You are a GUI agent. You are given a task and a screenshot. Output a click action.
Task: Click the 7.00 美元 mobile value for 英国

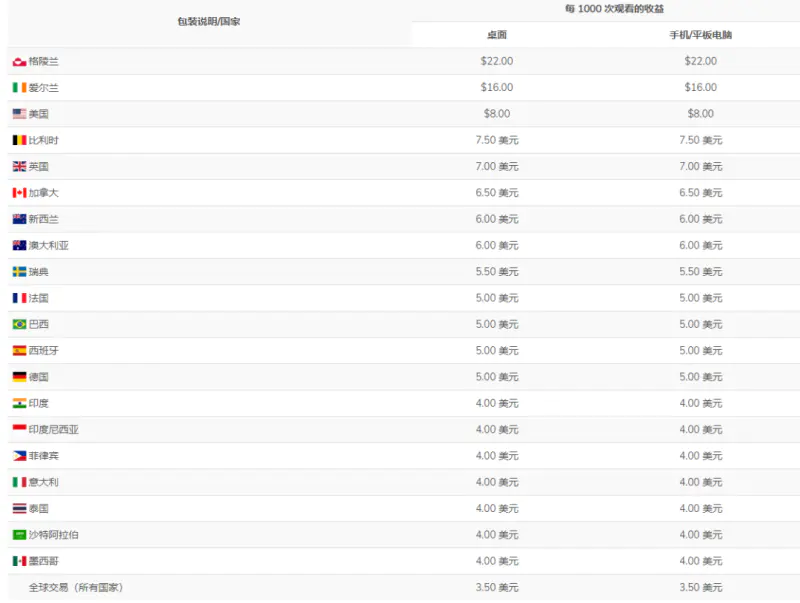[x=700, y=167]
